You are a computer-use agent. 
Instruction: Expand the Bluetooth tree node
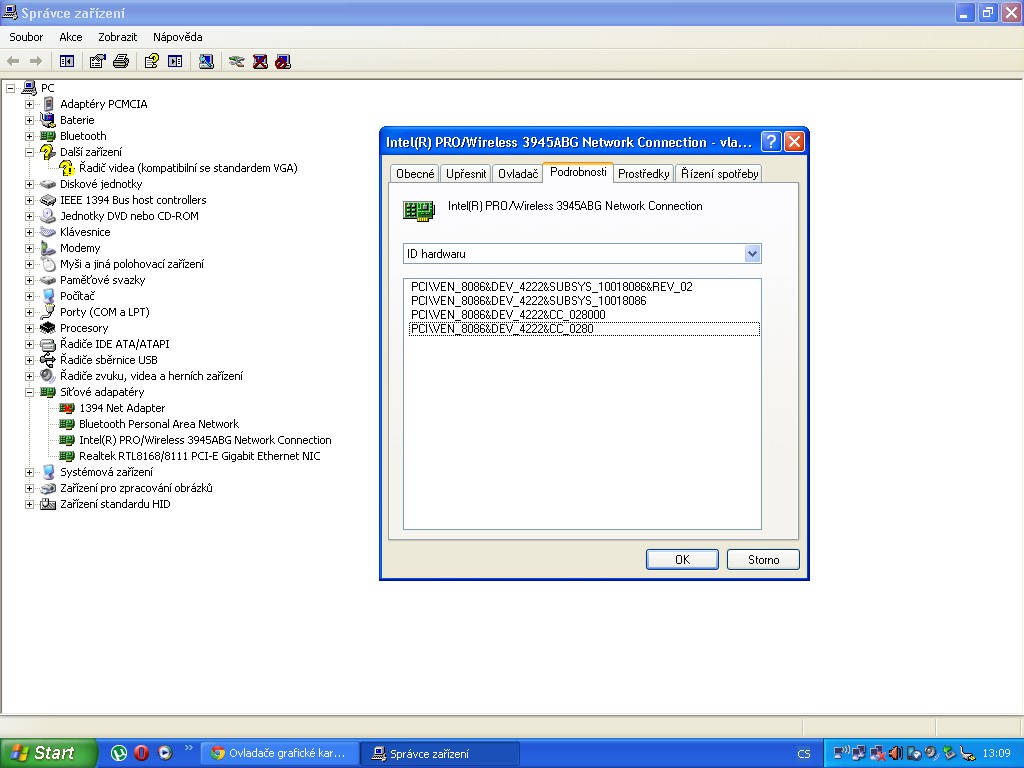pyautogui.click(x=30, y=136)
